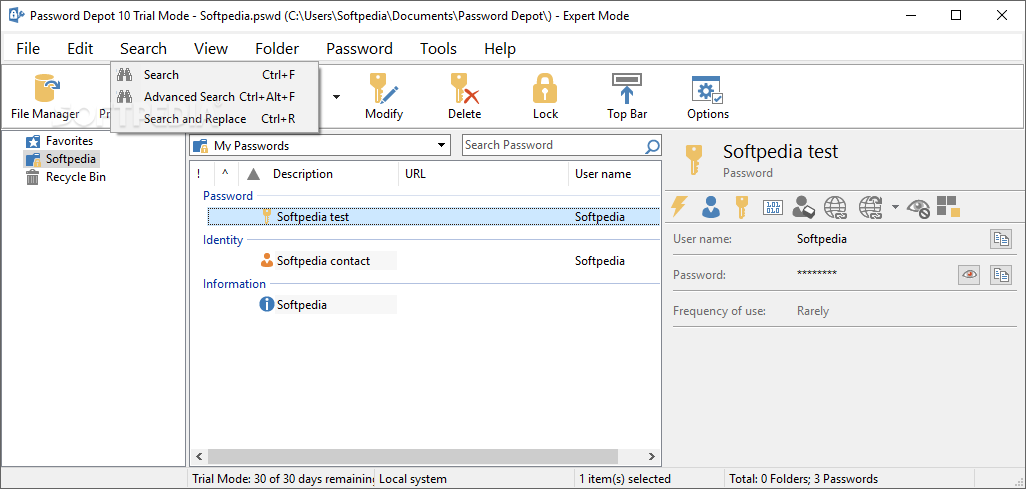The height and width of the screenshot is (489, 1026).
Task: Click the Rarely frequency of use value
Action: click(813, 311)
